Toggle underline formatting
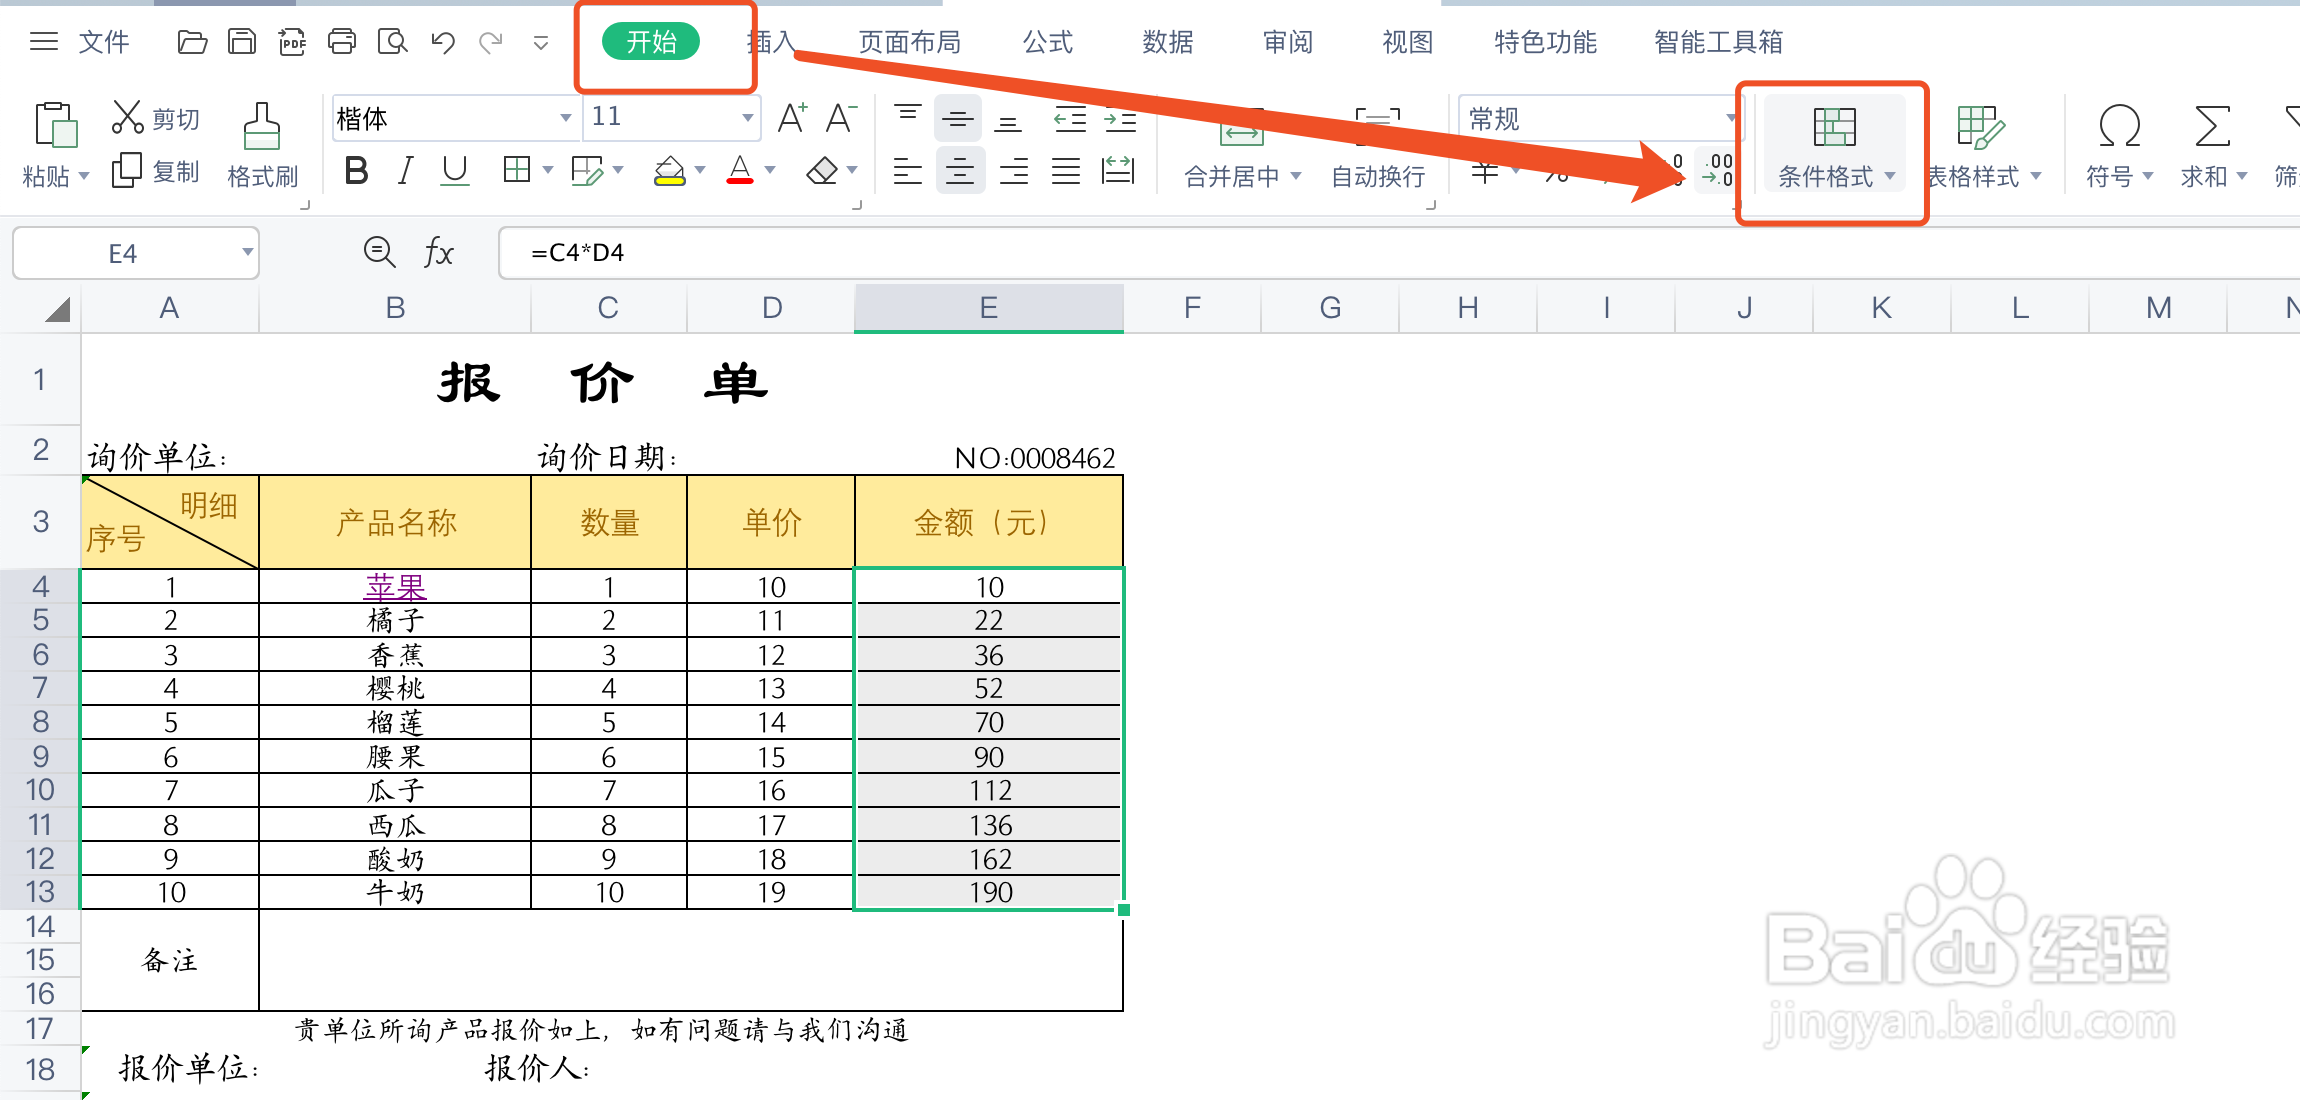Image resolution: width=2300 pixels, height=1100 pixels. [455, 170]
